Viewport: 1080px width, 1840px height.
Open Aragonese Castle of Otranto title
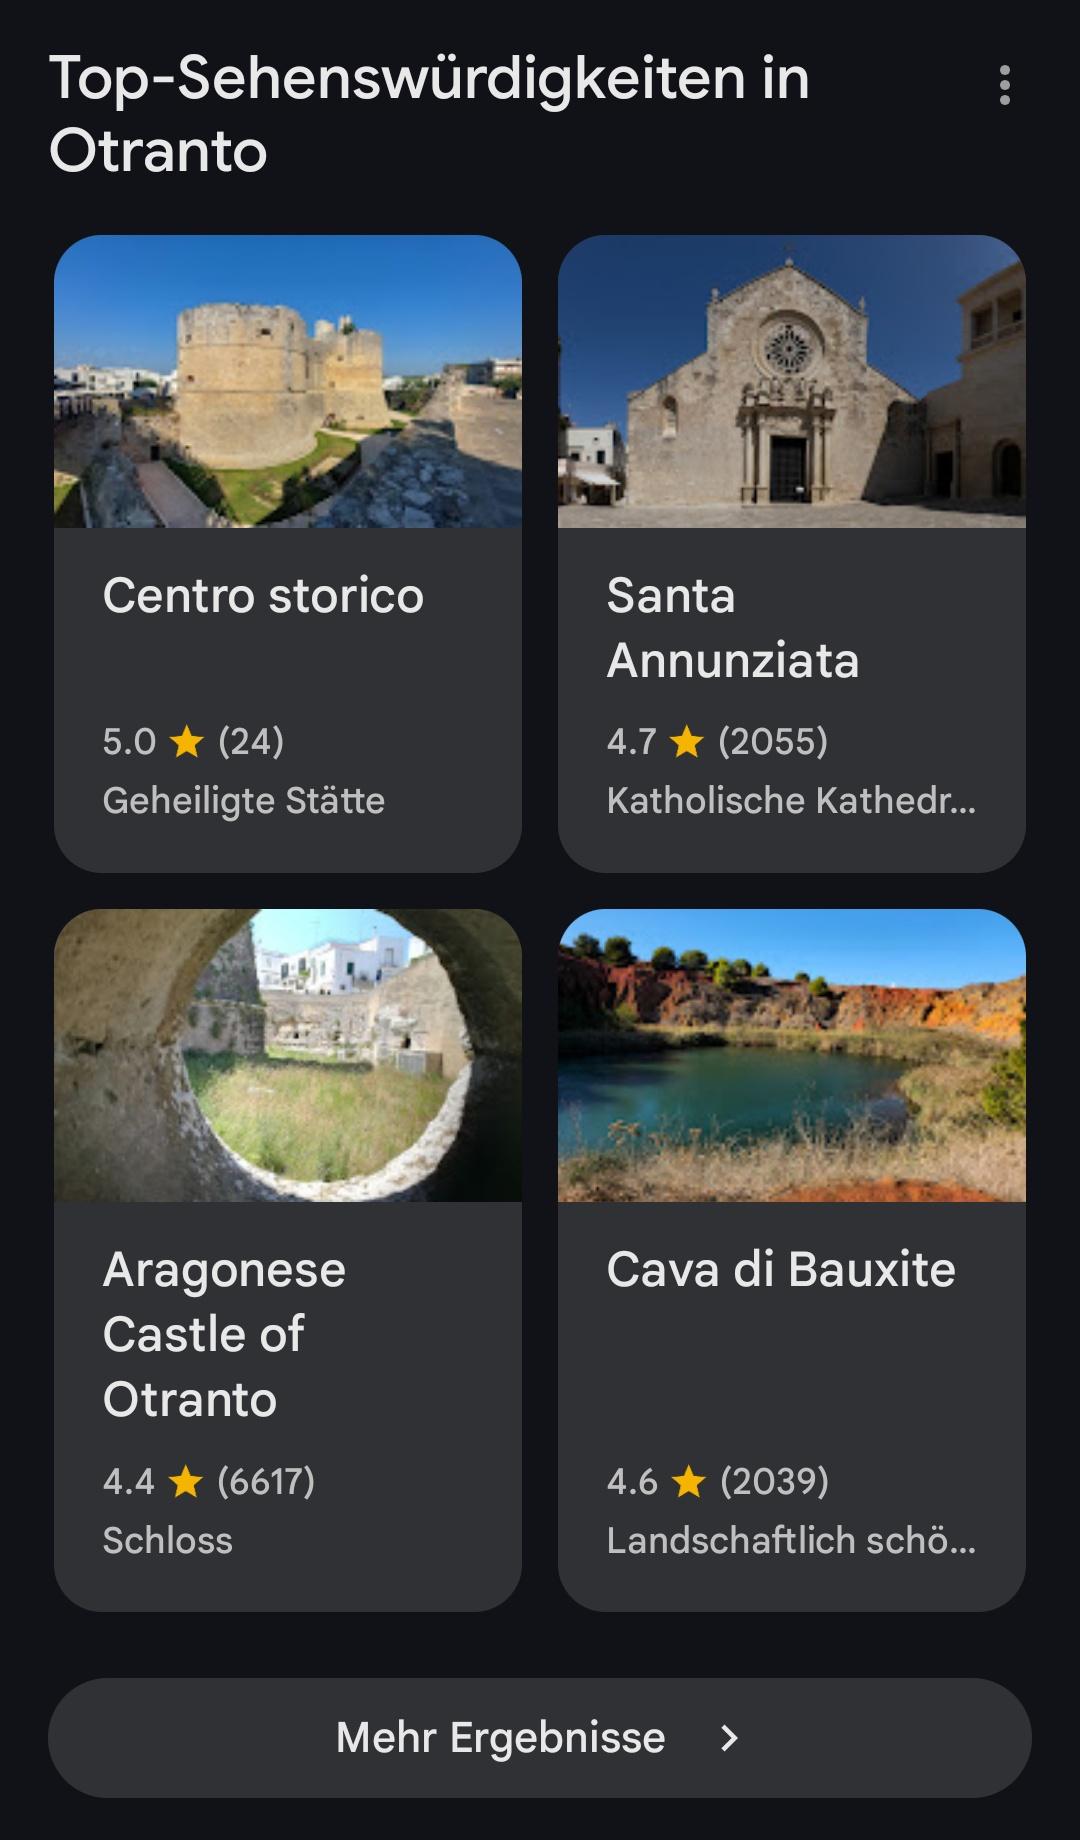[224, 1334]
